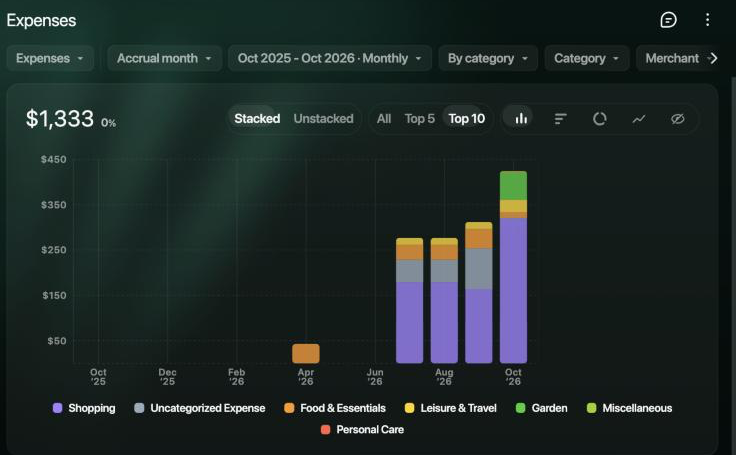Click the Feb '26 x-axis label
Image resolution: width=736 pixels, height=455 pixels.
(237, 377)
